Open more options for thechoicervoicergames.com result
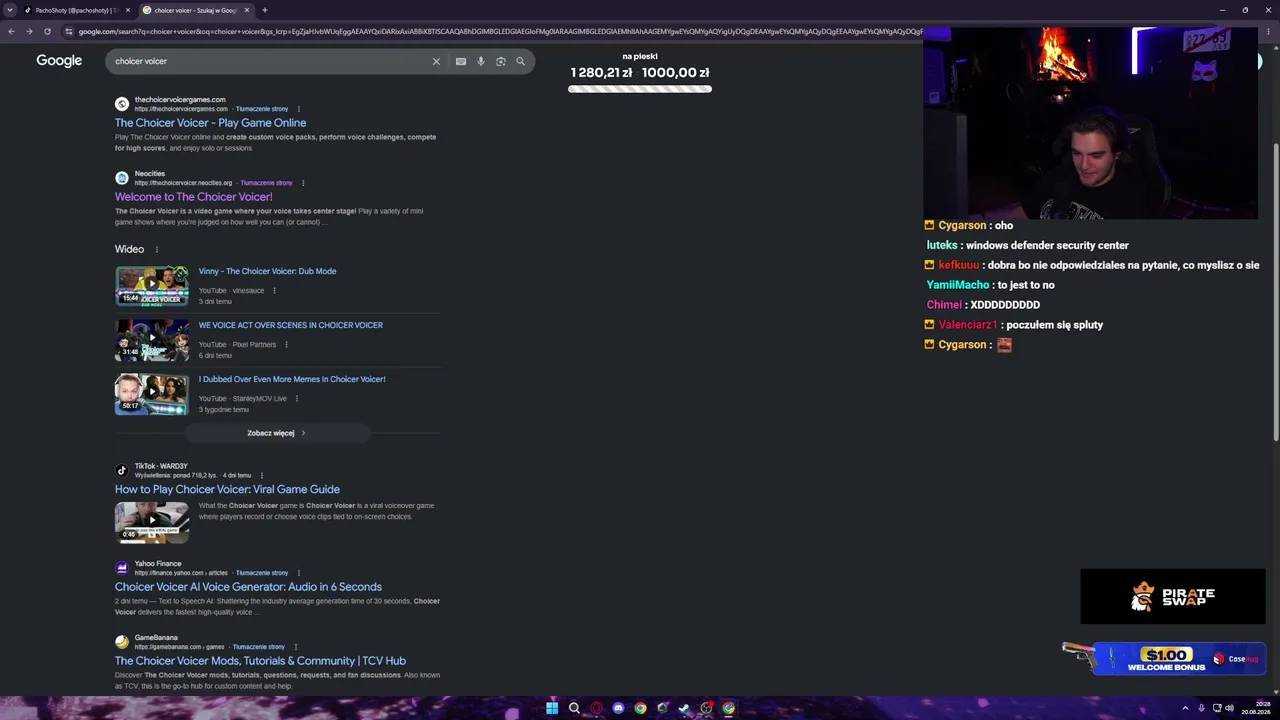The width and height of the screenshot is (1280, 720). [x=299, y=109]
